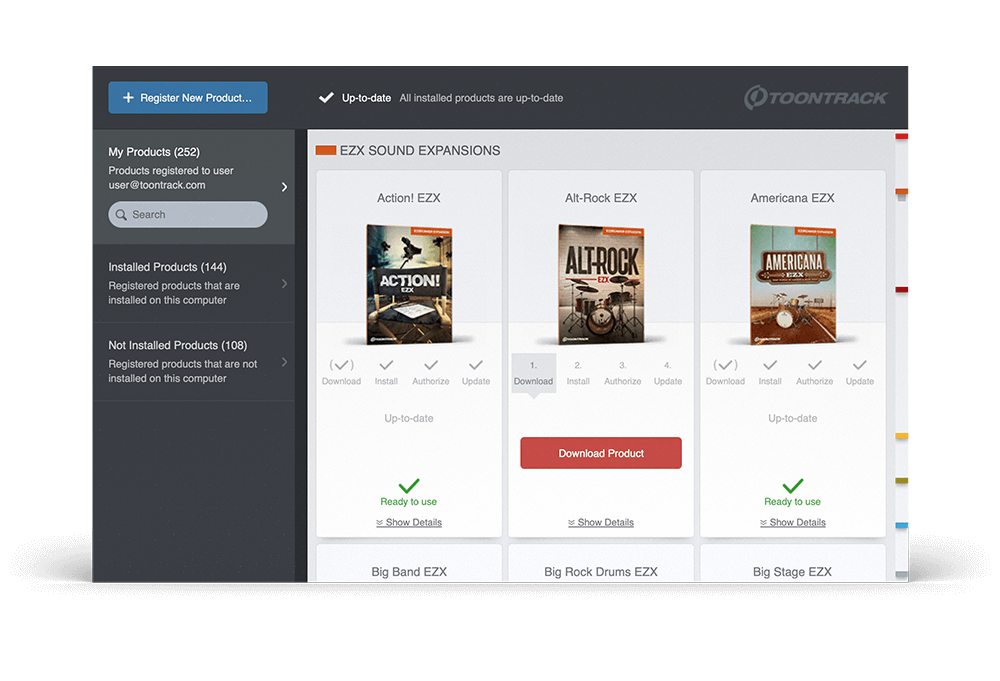Click the Up-to-date checkmark status icon
Viewport: 1000px width, 681px height.
pyautogui.click(x=326, y=98)
